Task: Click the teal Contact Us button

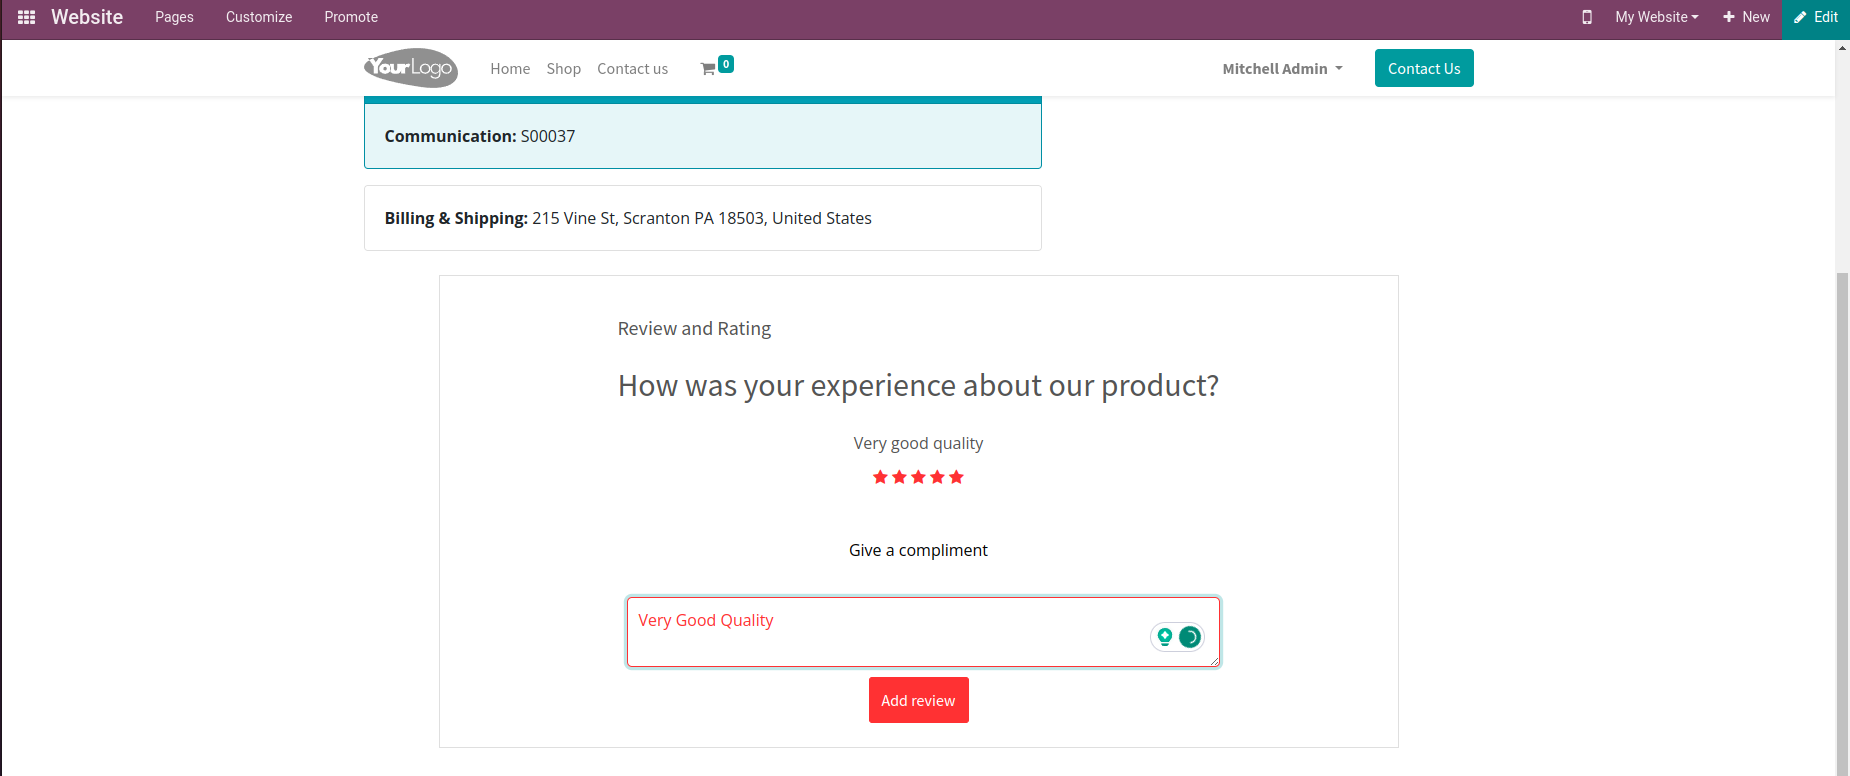Action: point(1423,68)
